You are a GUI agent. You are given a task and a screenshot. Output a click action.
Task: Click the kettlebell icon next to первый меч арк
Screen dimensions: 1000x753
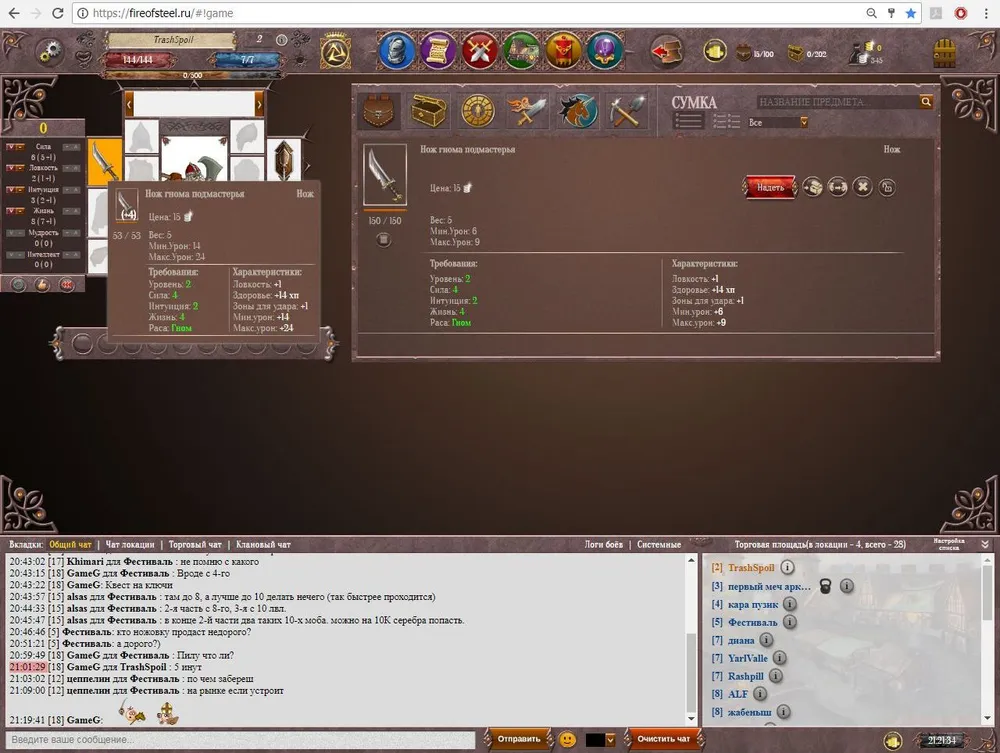(x=825, y=586)
